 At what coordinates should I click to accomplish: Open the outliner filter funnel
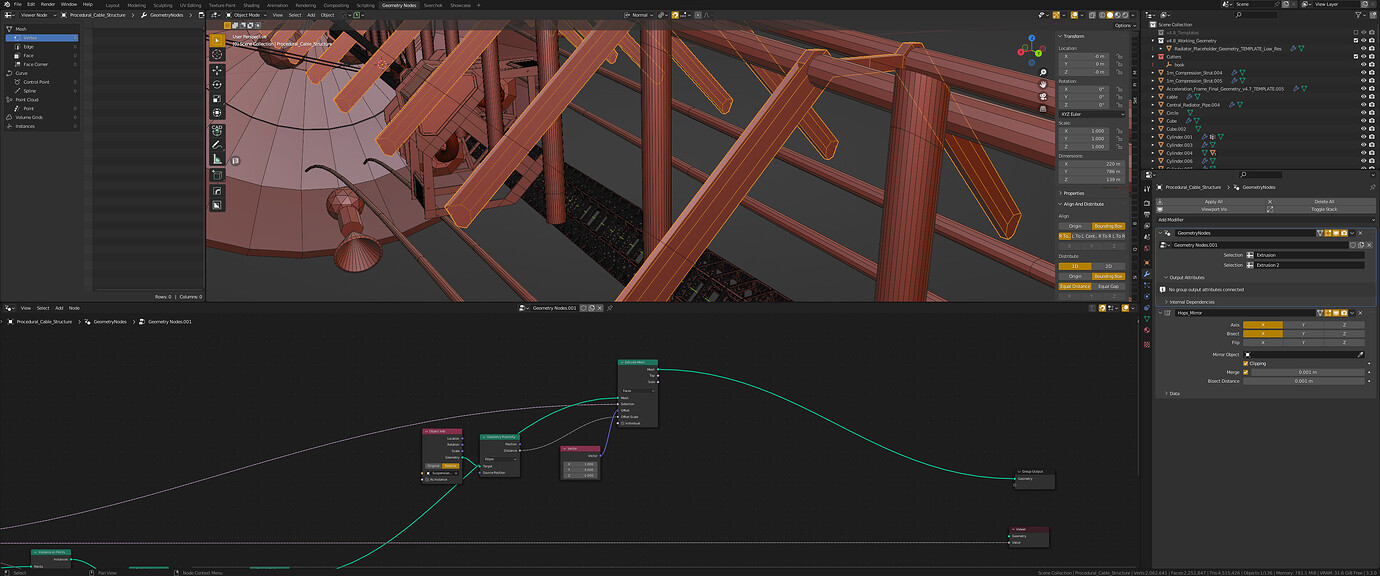click(1358, 15)
